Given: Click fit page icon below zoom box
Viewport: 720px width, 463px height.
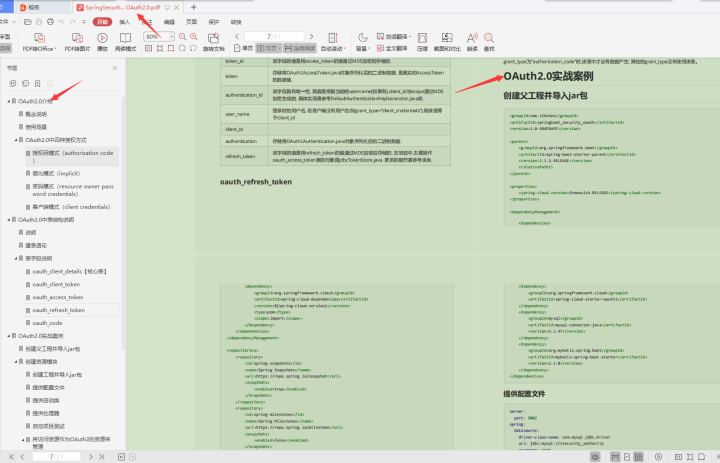Looking at the screenshot, I should [160, 48].
